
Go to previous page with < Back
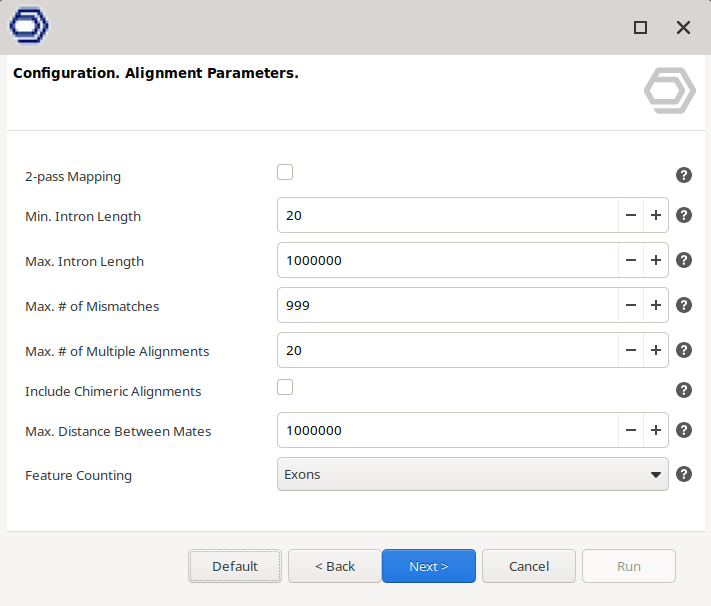click(x=335, y=566)
